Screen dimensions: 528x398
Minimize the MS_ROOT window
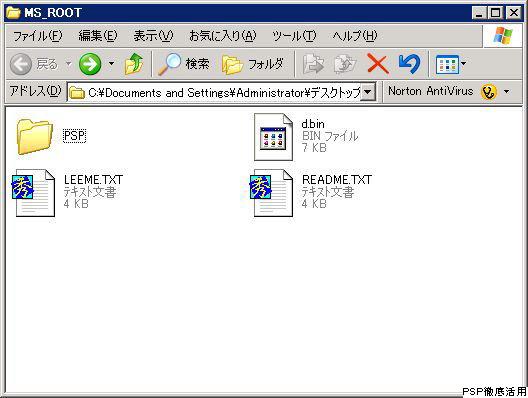[478, 13]
